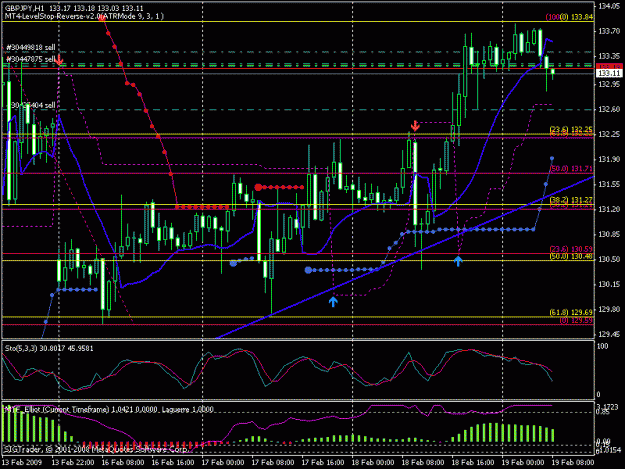This screenshot has width=625, height=469.
Task: Click the (50.0) 130.48 Fibonacci level label
Action: (x=571, y=256)
